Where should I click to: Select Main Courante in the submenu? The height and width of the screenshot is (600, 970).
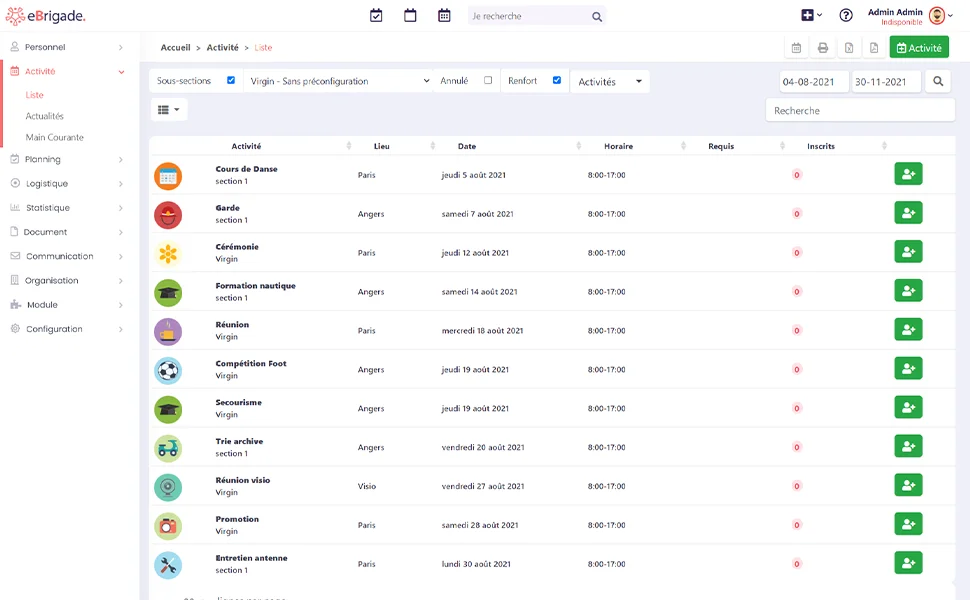pyautogui.click(x=54, y=137)
